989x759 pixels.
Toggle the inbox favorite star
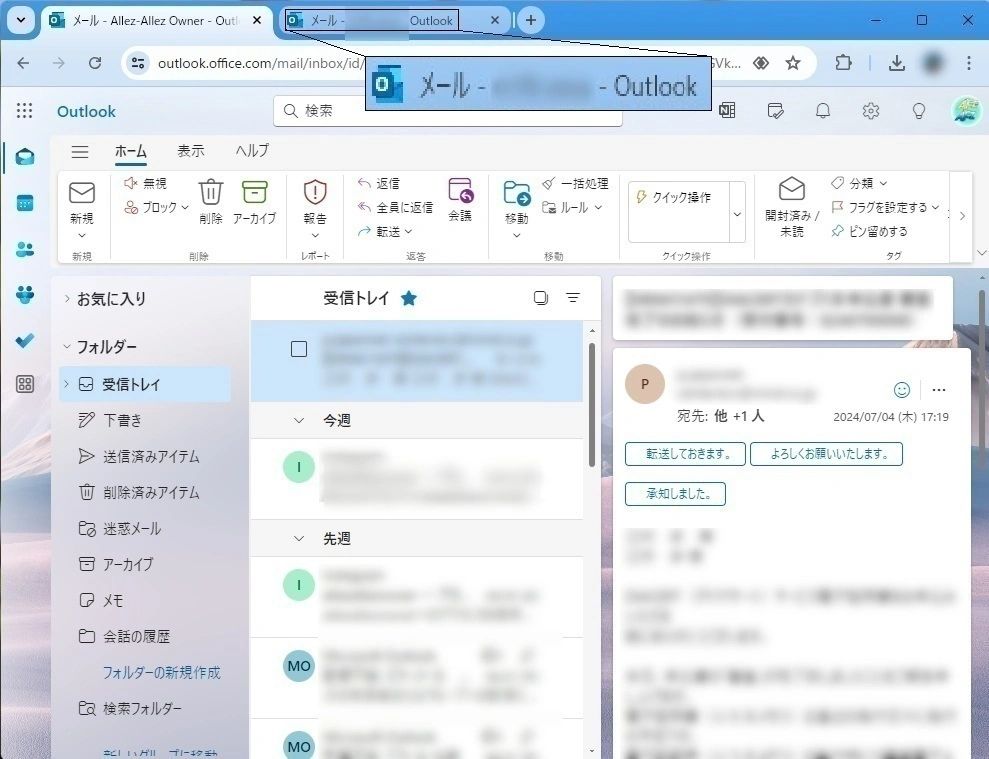[x=409, y=298]
